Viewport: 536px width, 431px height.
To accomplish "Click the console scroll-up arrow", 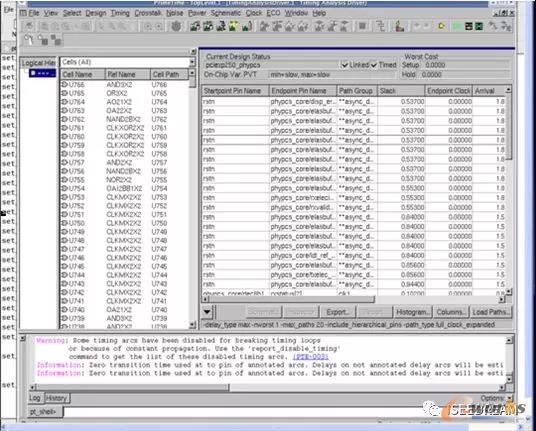I will coord(509,340).
